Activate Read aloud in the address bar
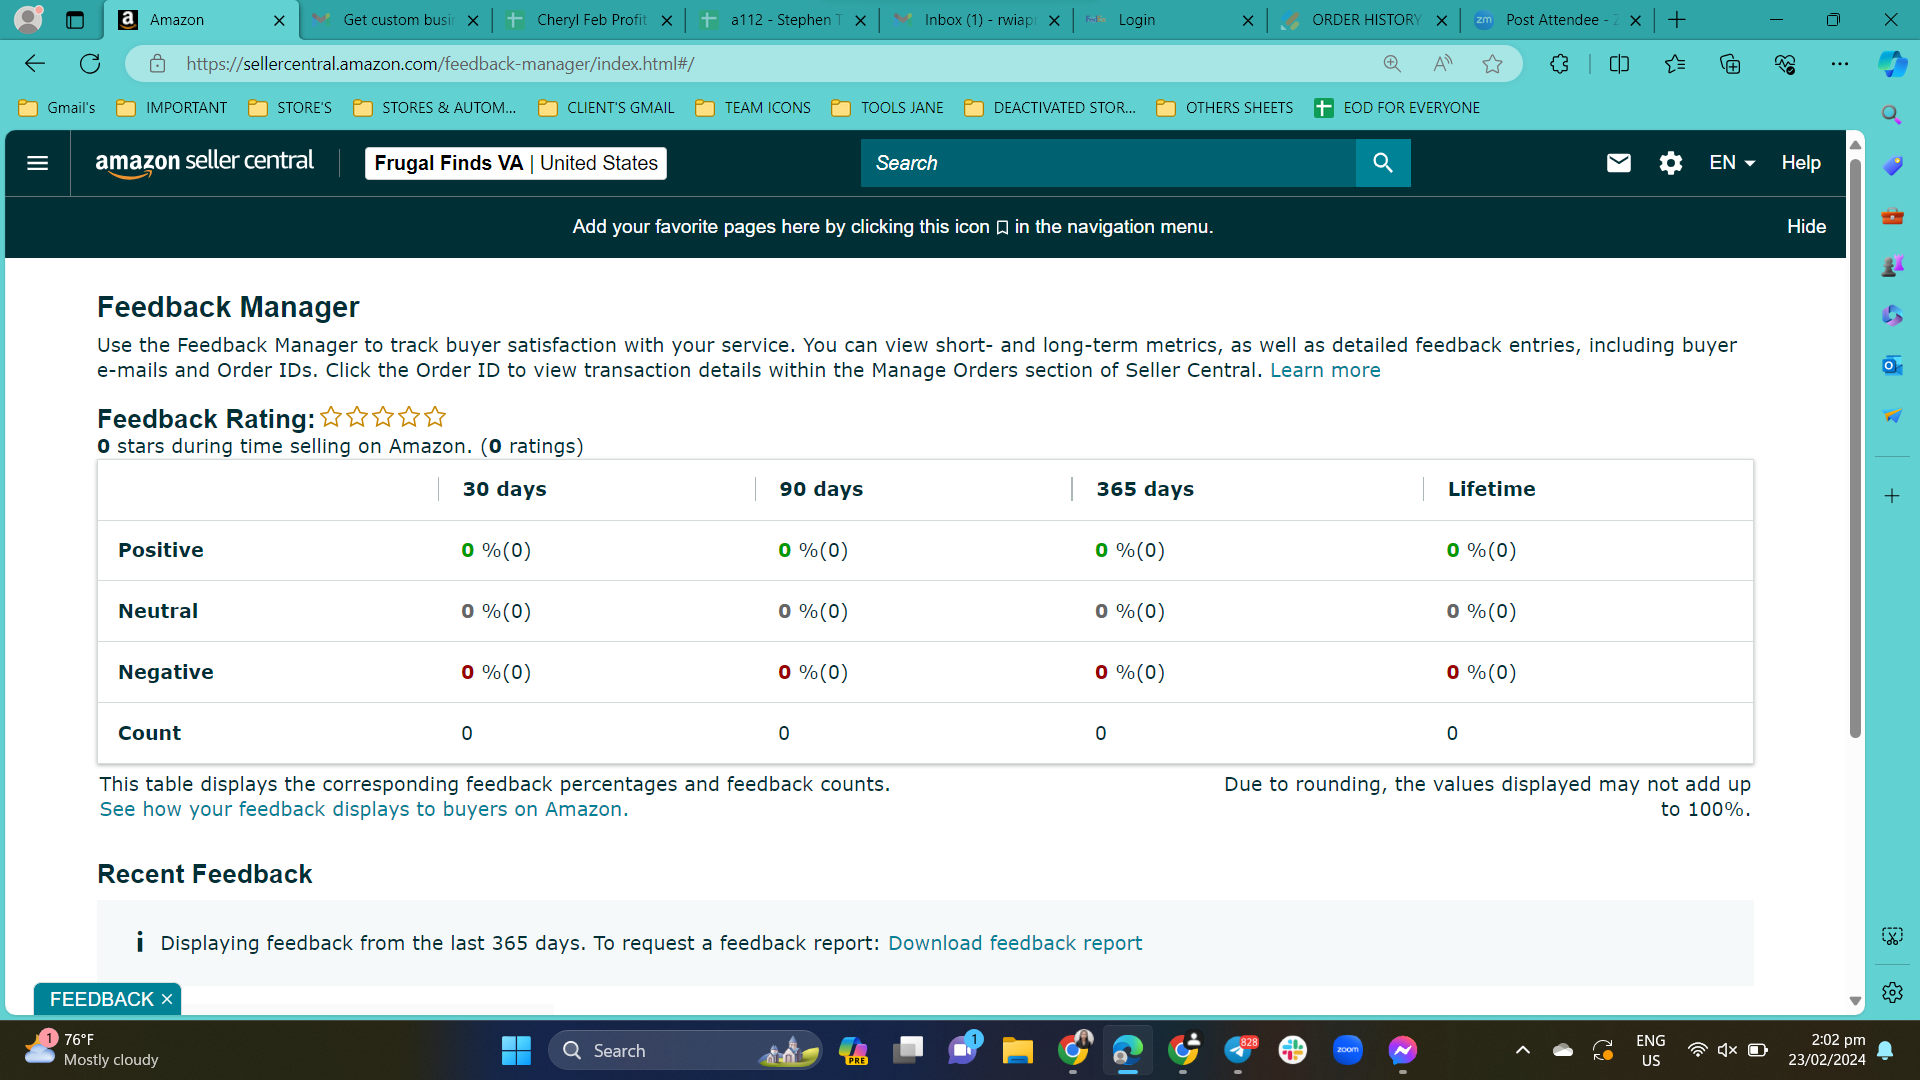1920x1080 pixels. 1442,64
